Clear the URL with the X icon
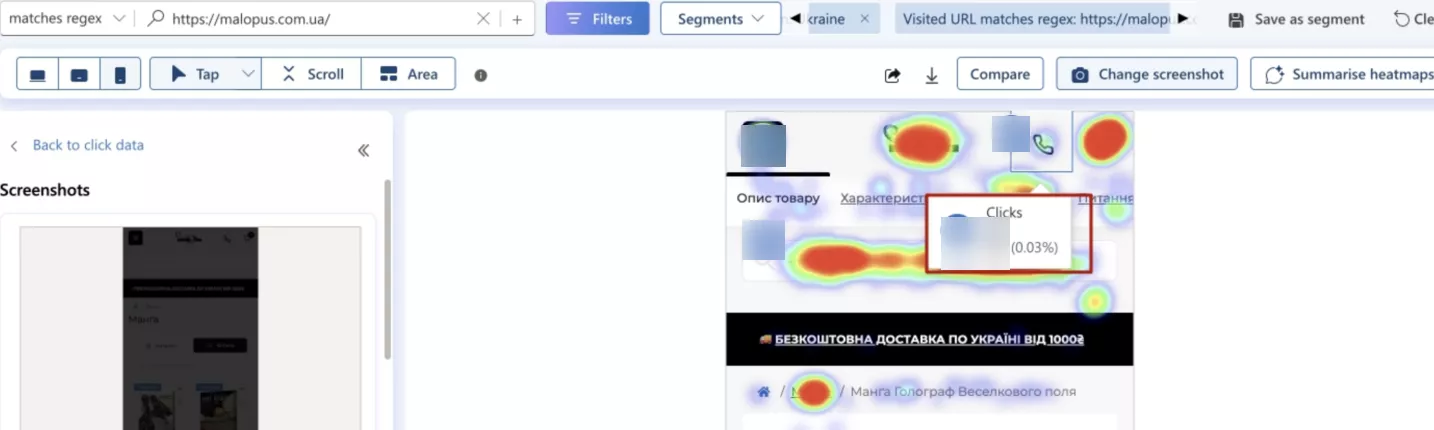 tap(483, 19)
